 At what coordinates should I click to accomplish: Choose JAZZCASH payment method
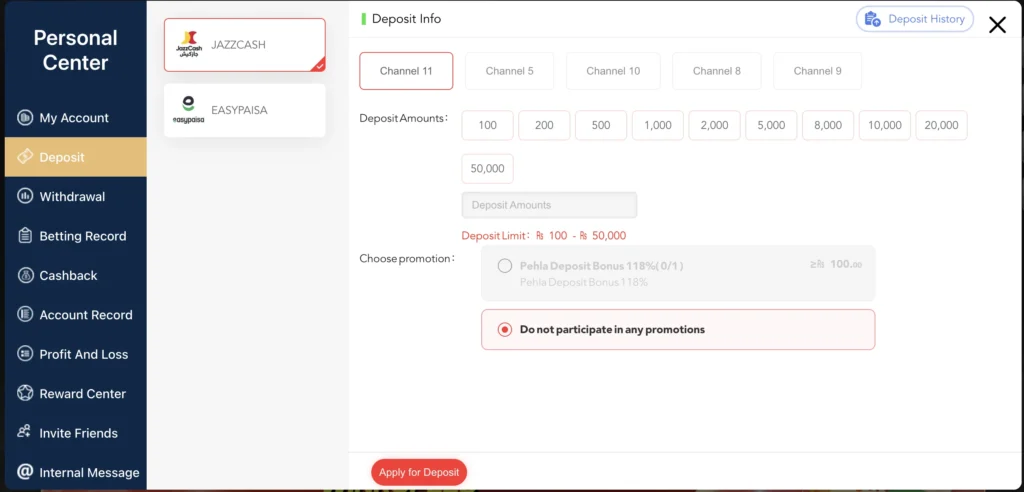pos(245,44)
